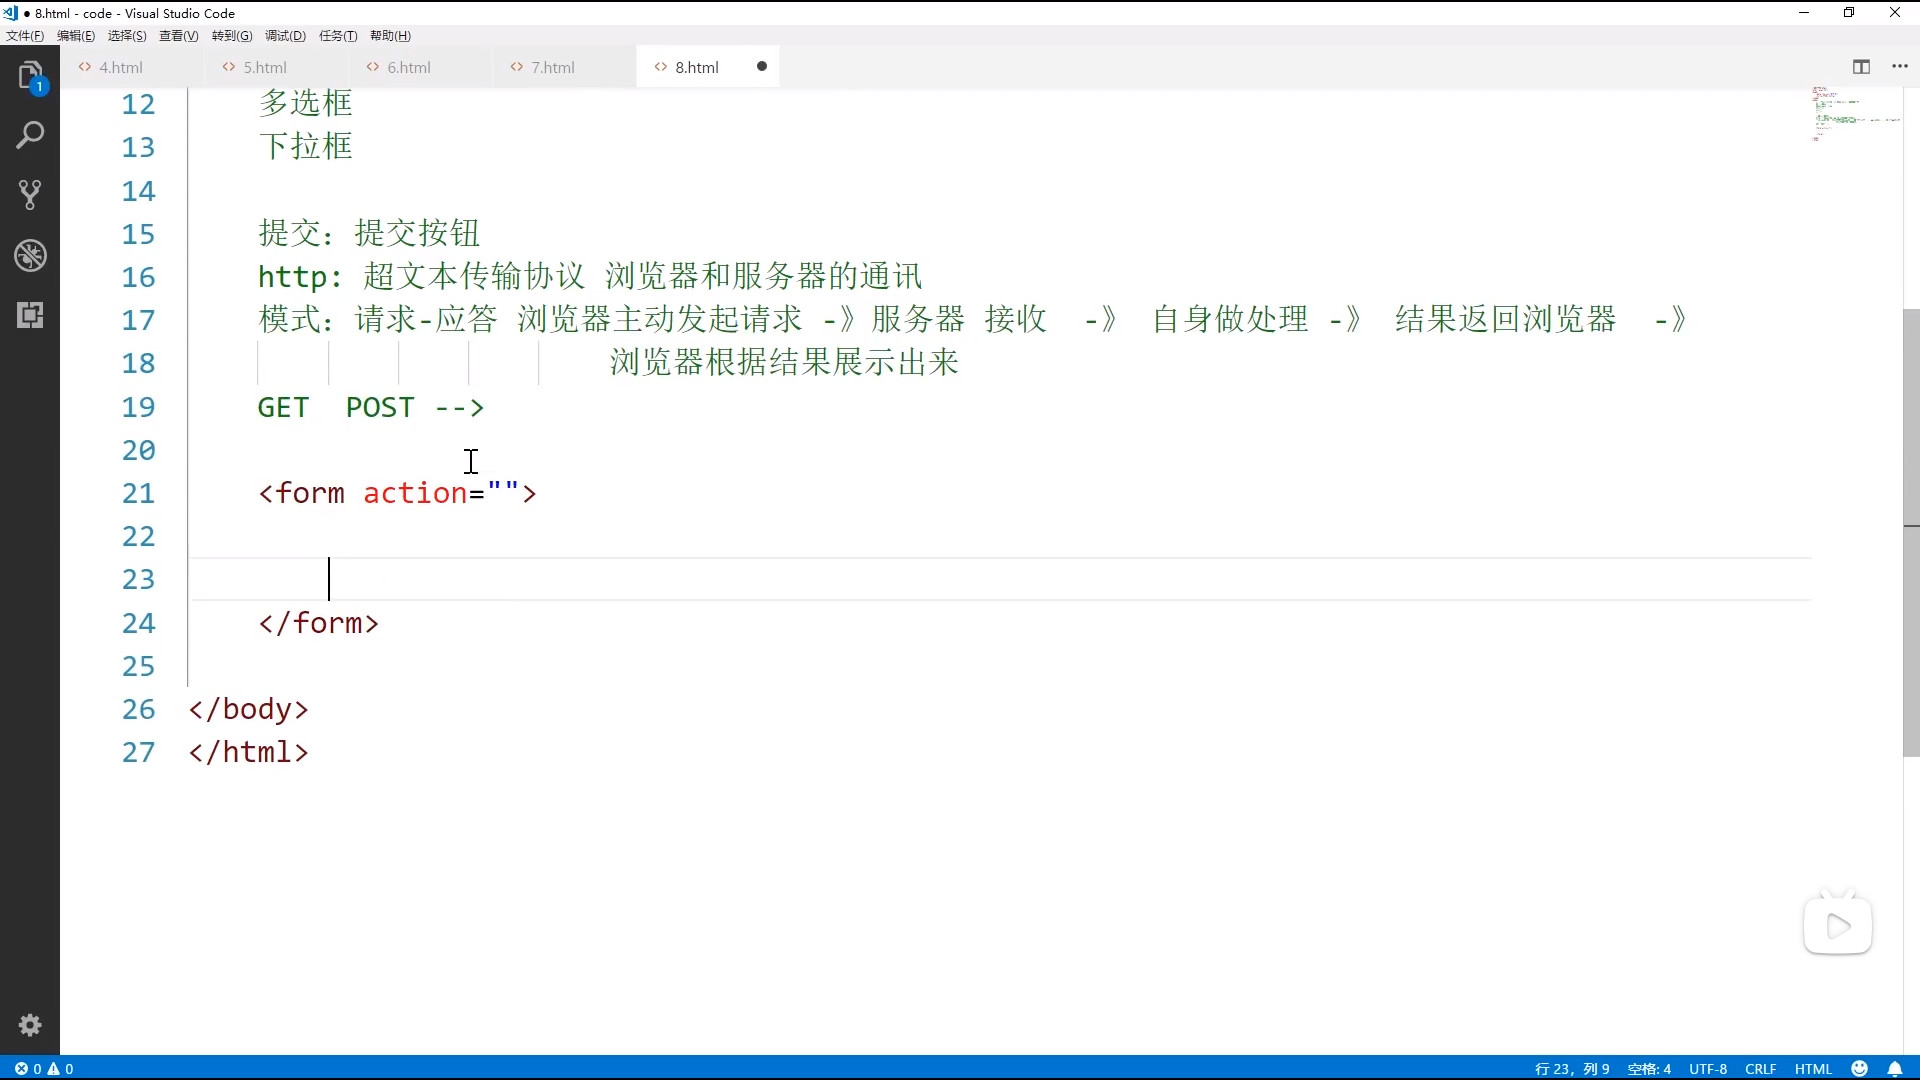Open notifications bell in status bar
This screenshot has width=1920, height=1080.
1895,1069
